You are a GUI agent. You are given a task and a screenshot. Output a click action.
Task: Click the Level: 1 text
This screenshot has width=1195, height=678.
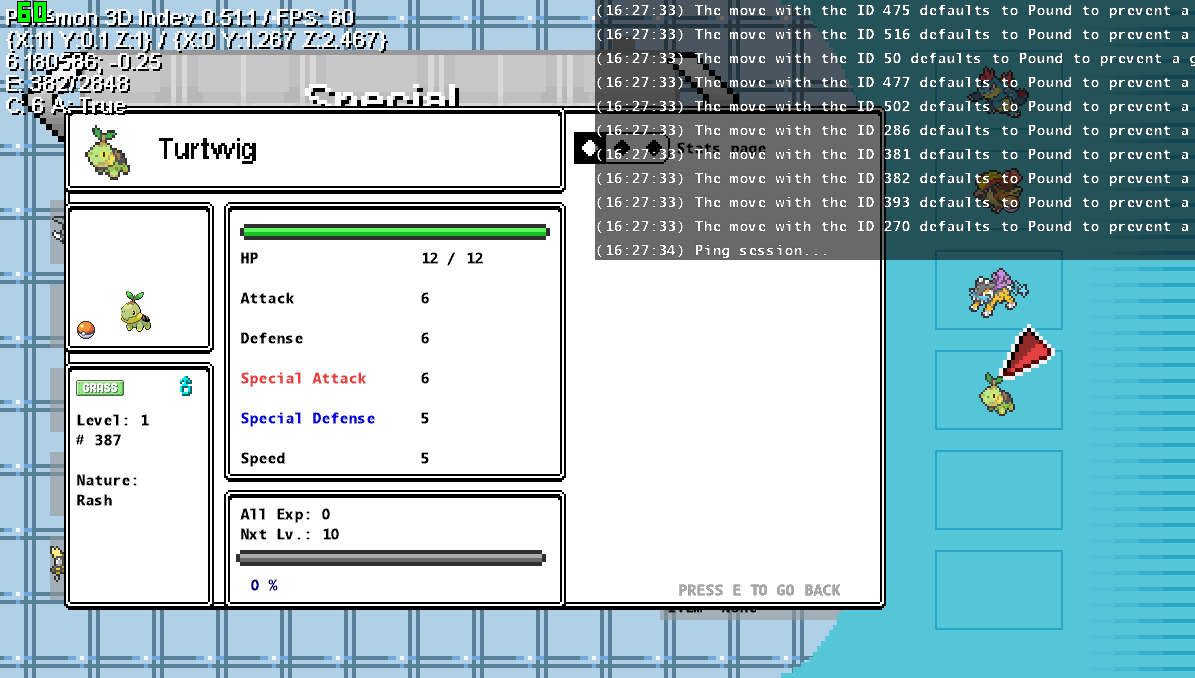pos(113,421)
